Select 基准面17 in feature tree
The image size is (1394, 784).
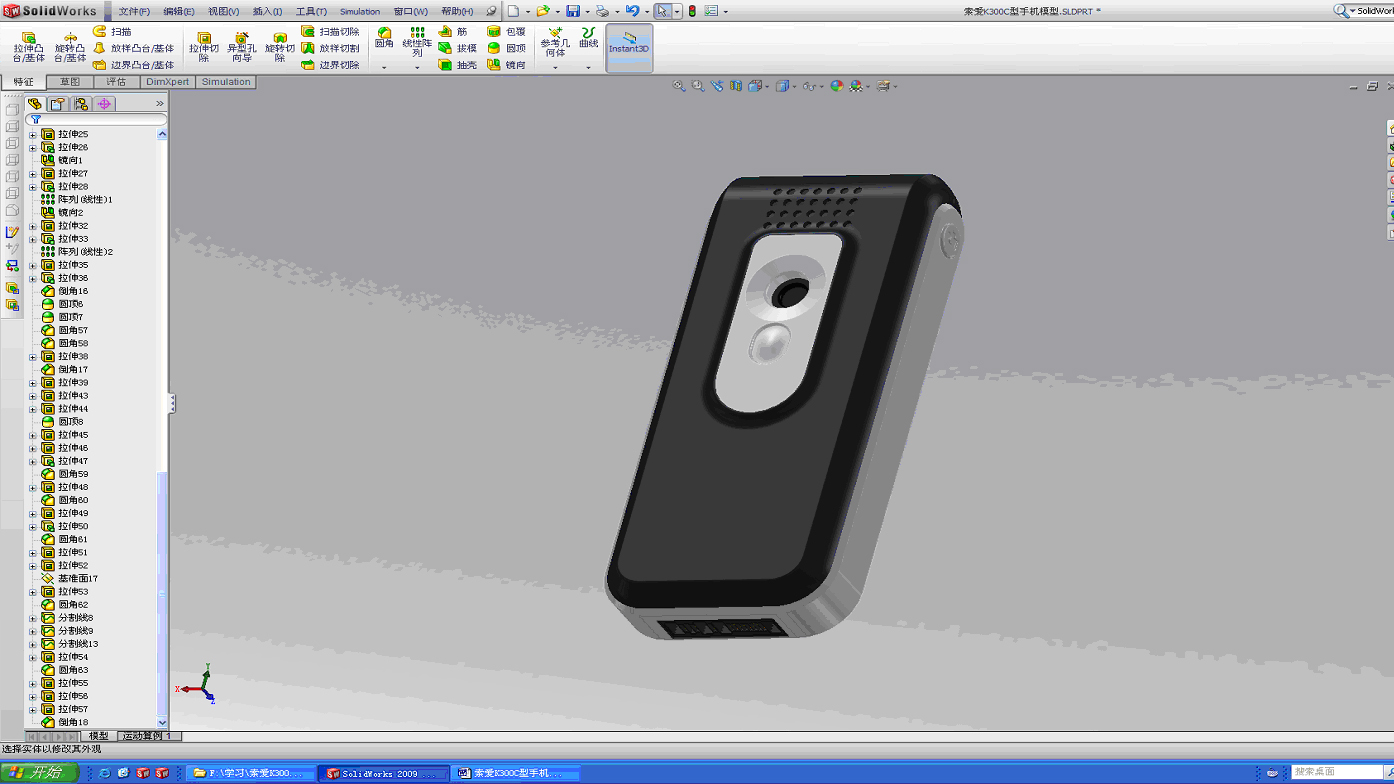pos(70,579)
